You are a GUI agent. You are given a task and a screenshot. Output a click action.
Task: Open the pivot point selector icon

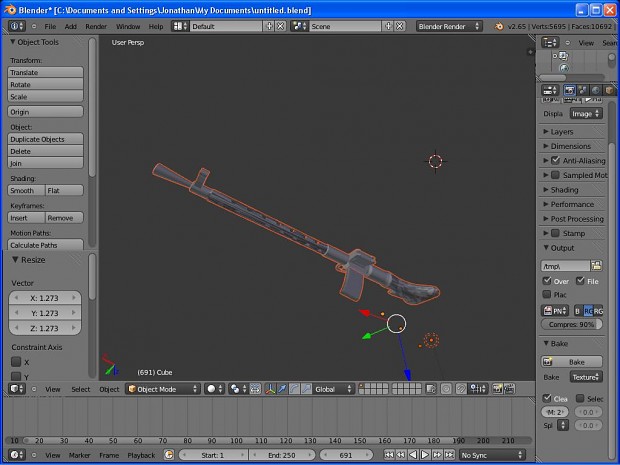click(238, 389)
